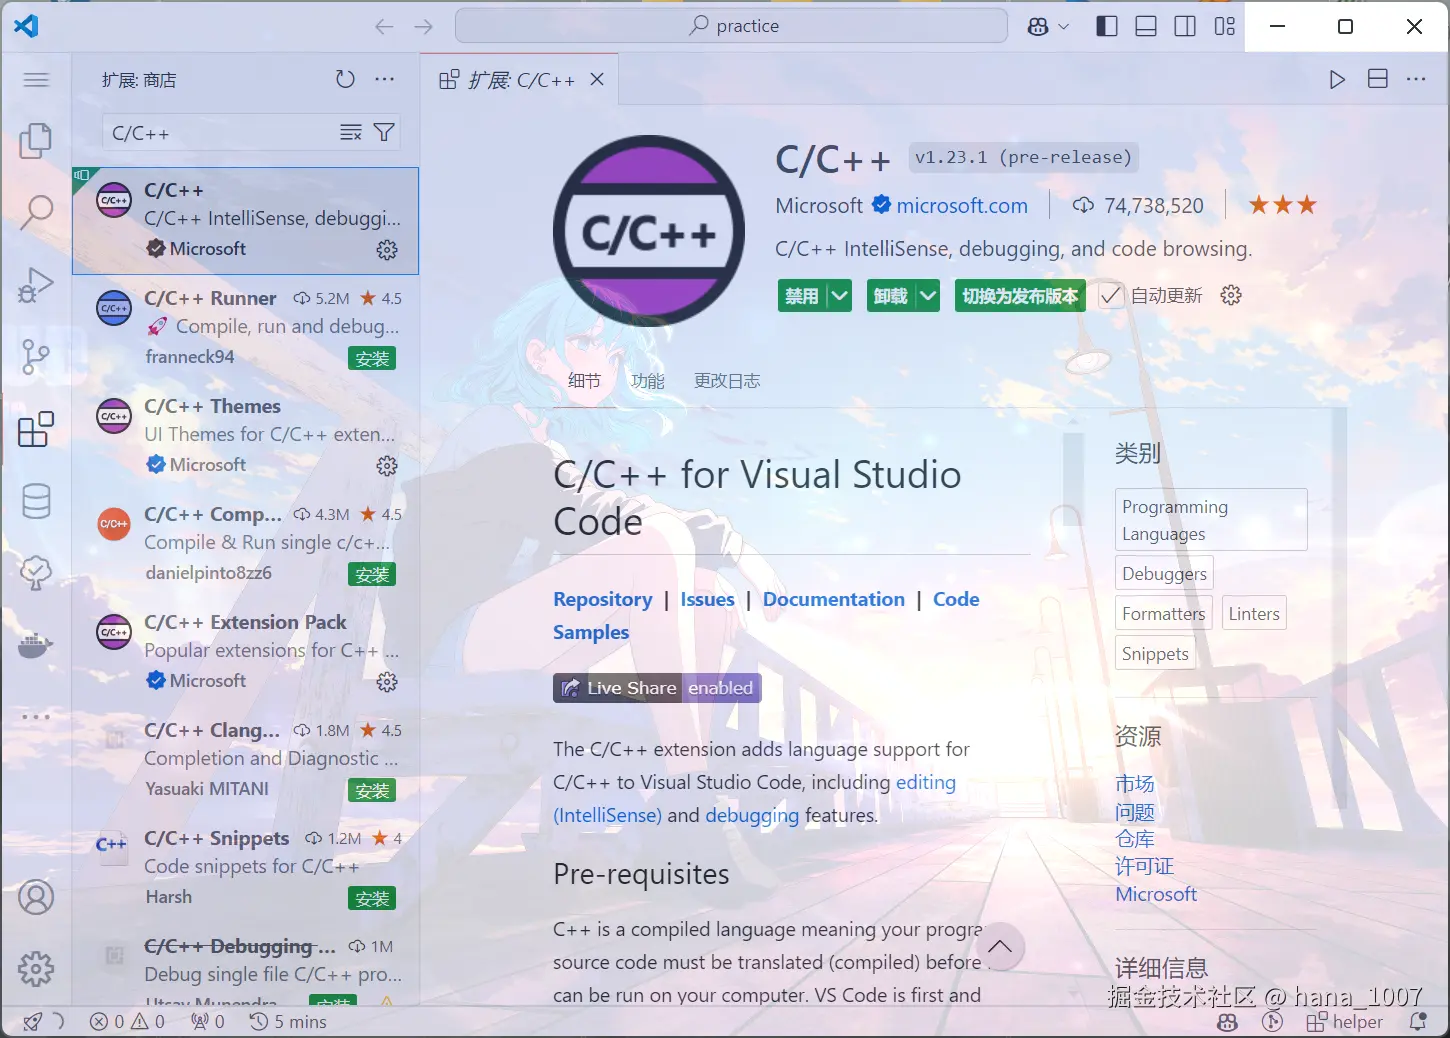Go forward with navigation arrow
1450x1038 pixels.
tap(424, 27)
